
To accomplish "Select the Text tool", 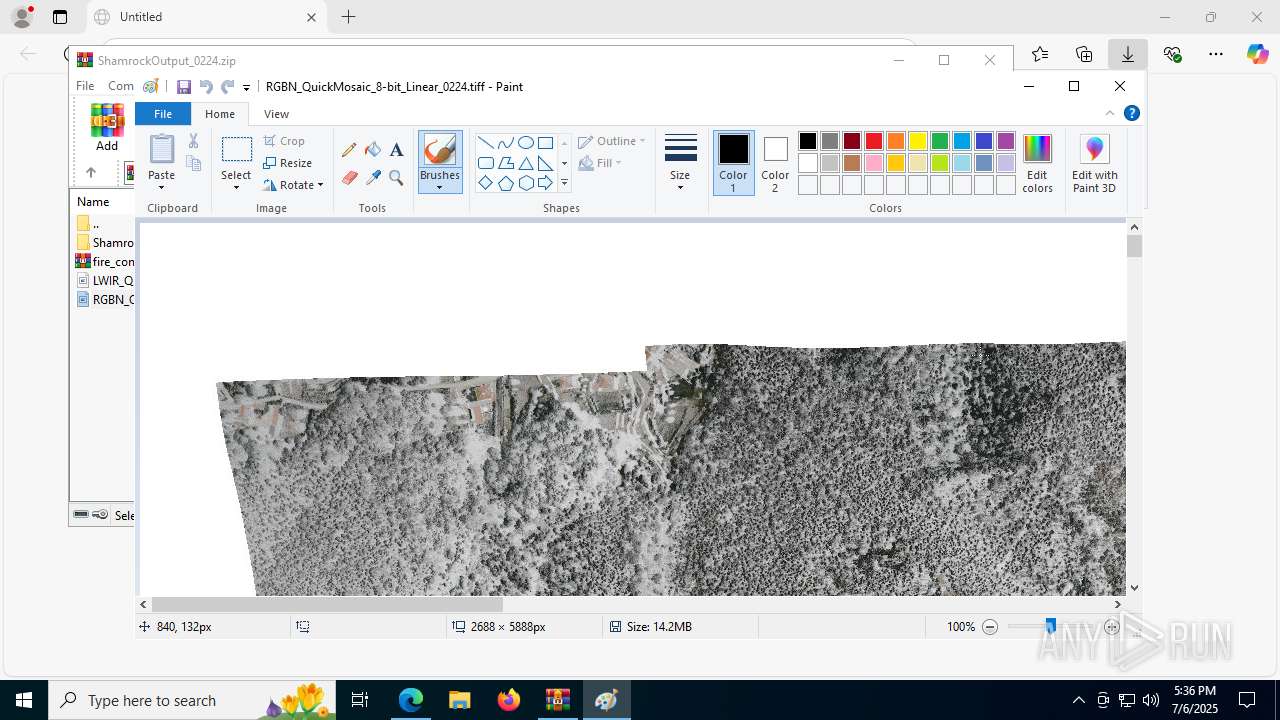I will coord(396,150).
